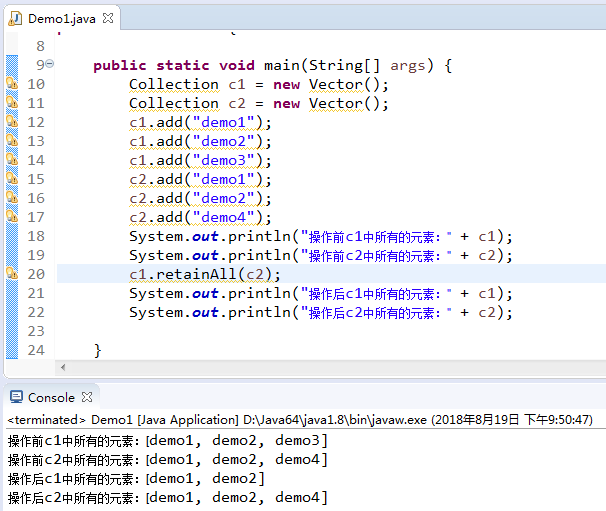Click 'Collection c1 = new Vector();' code line
The width and height of the screenshot is (606, 511).
[259, 84]
